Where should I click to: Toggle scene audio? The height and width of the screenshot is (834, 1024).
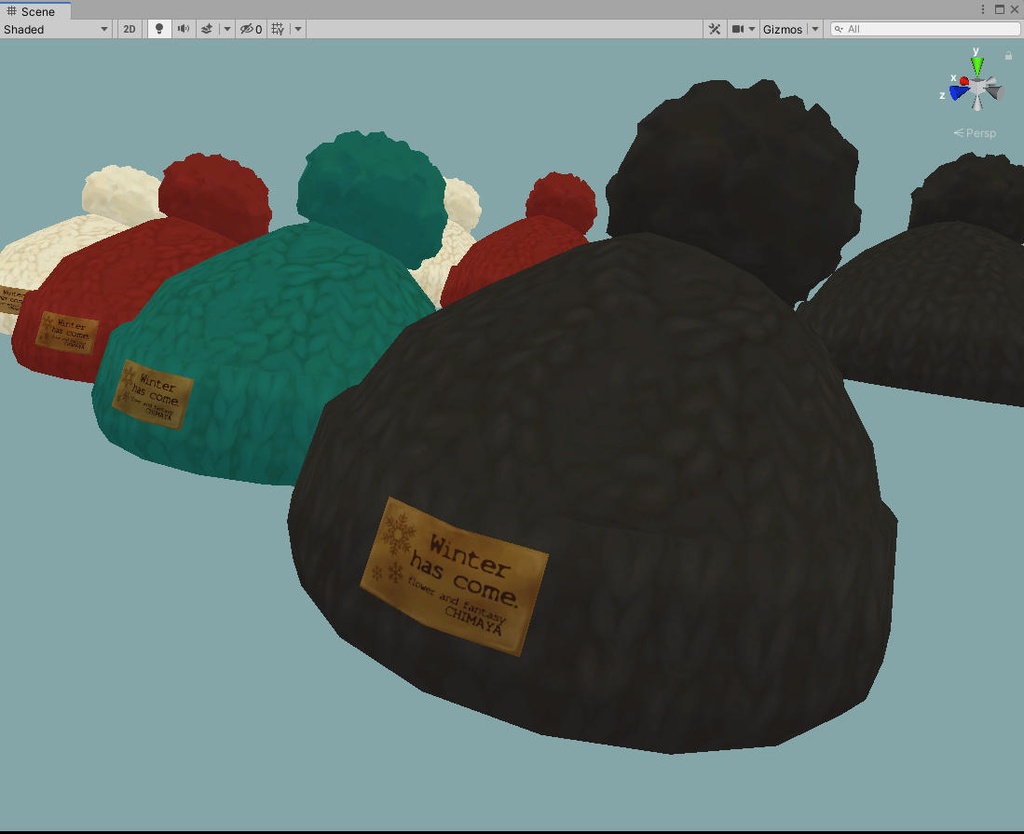tap(183, 29)
